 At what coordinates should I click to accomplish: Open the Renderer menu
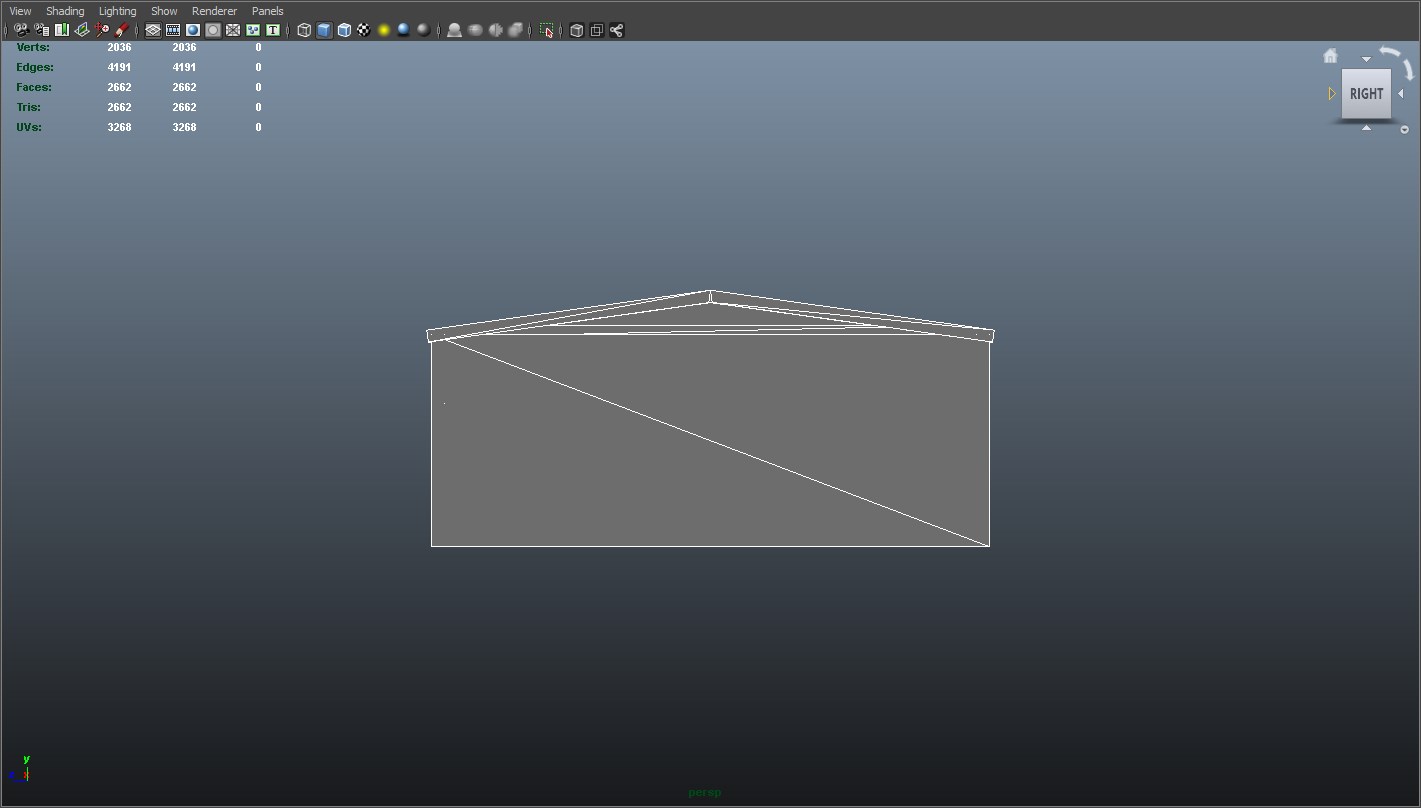point(214,11)
